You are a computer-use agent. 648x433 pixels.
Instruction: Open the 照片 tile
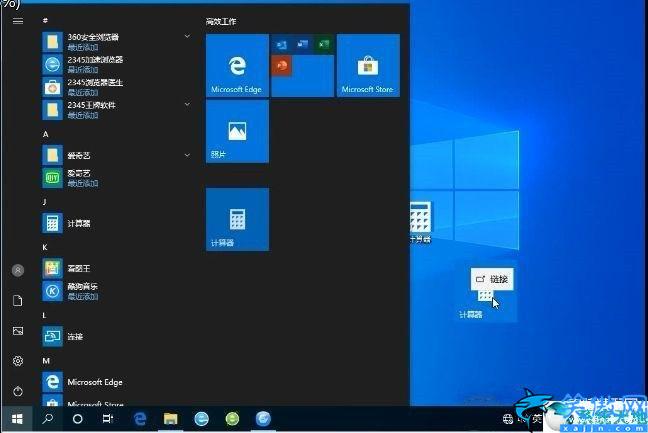click(x=237, y=131)
